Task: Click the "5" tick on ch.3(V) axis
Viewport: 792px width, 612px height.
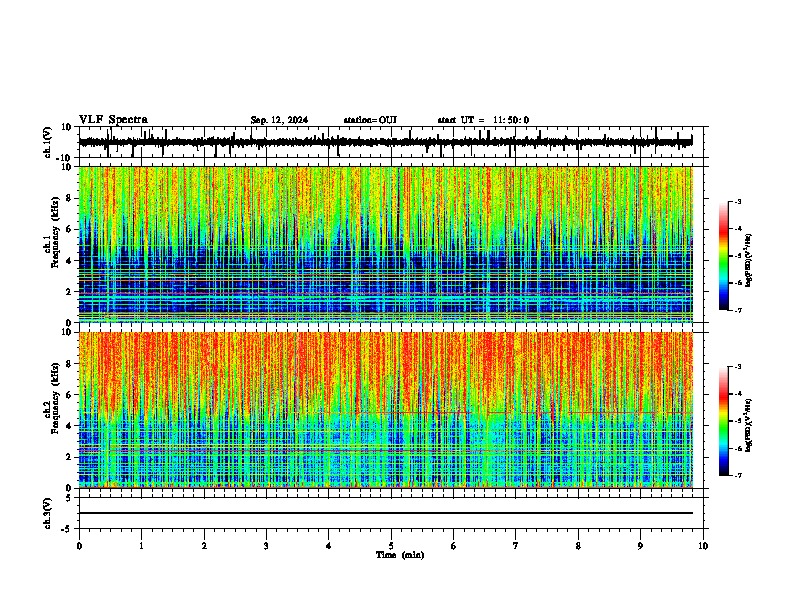Action: coord(69,497)
